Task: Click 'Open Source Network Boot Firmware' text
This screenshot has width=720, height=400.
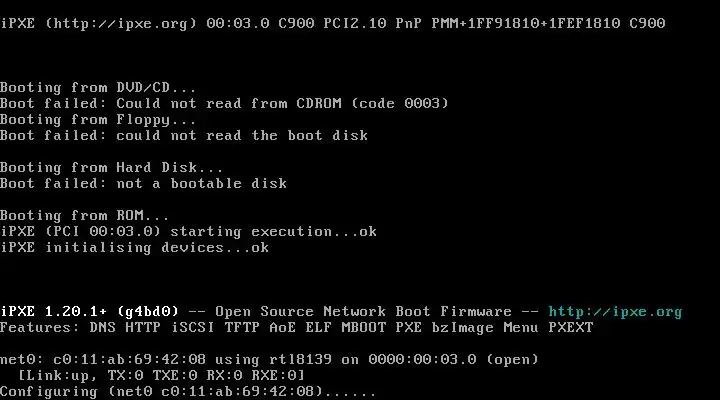Action: [363, 312]
